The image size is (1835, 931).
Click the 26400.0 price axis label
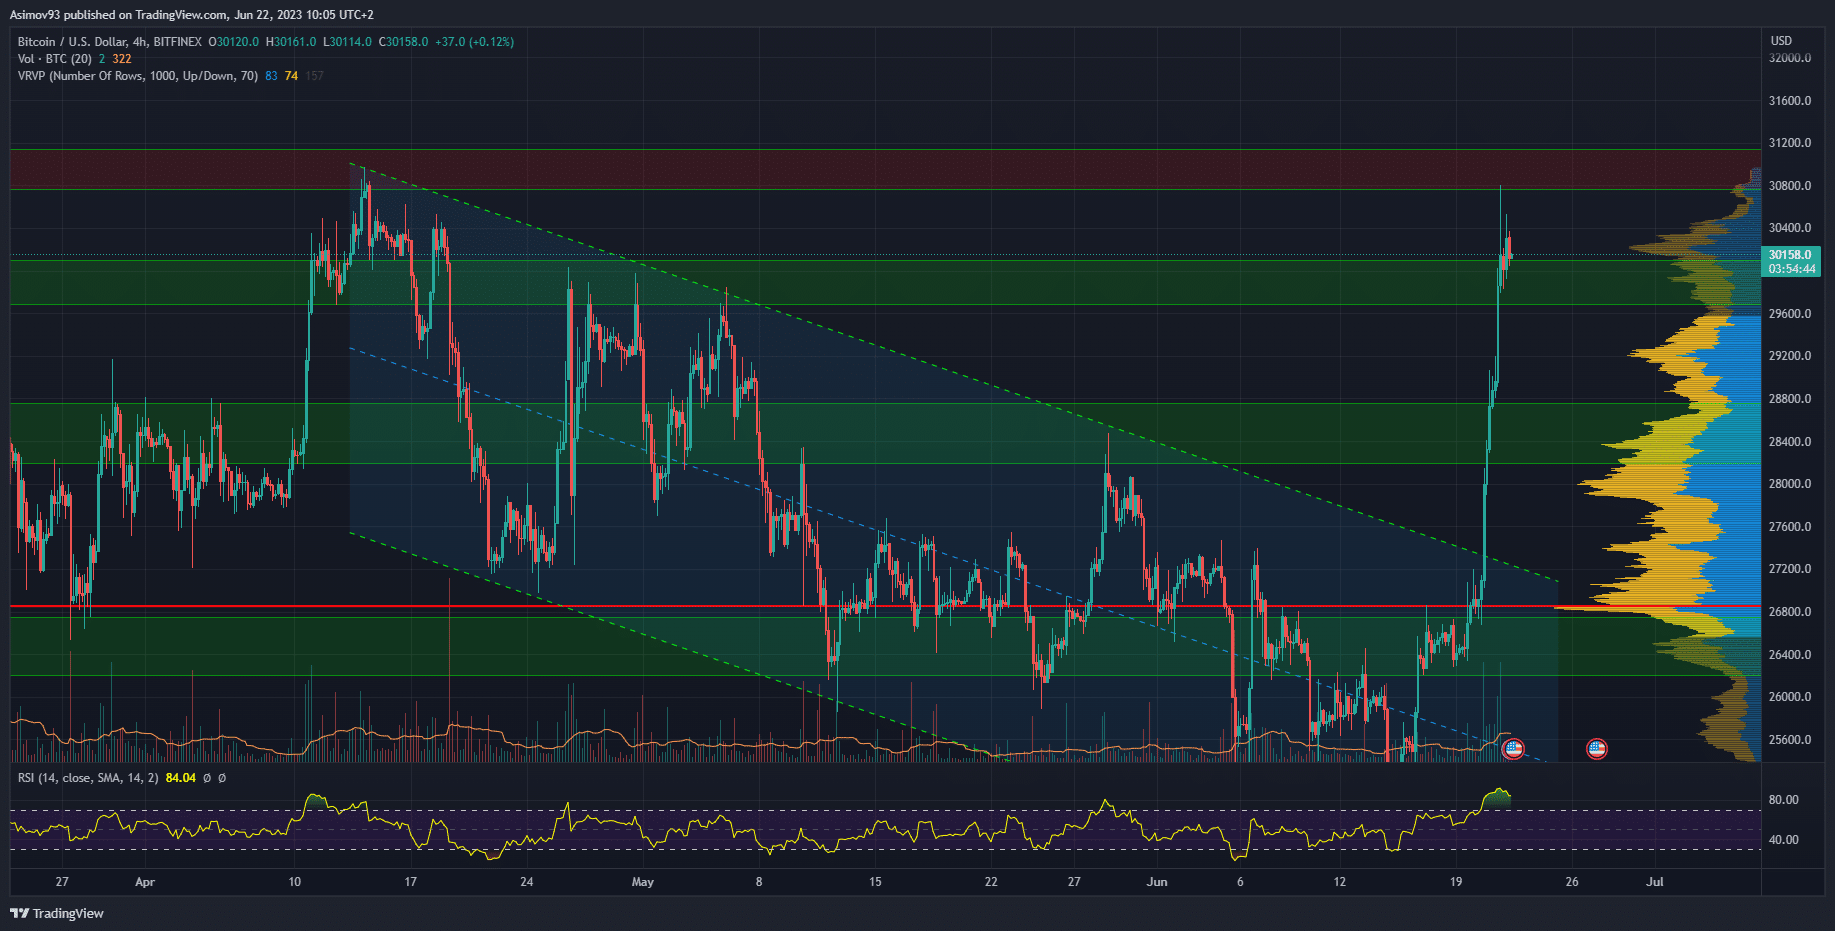coord(1790,655)
